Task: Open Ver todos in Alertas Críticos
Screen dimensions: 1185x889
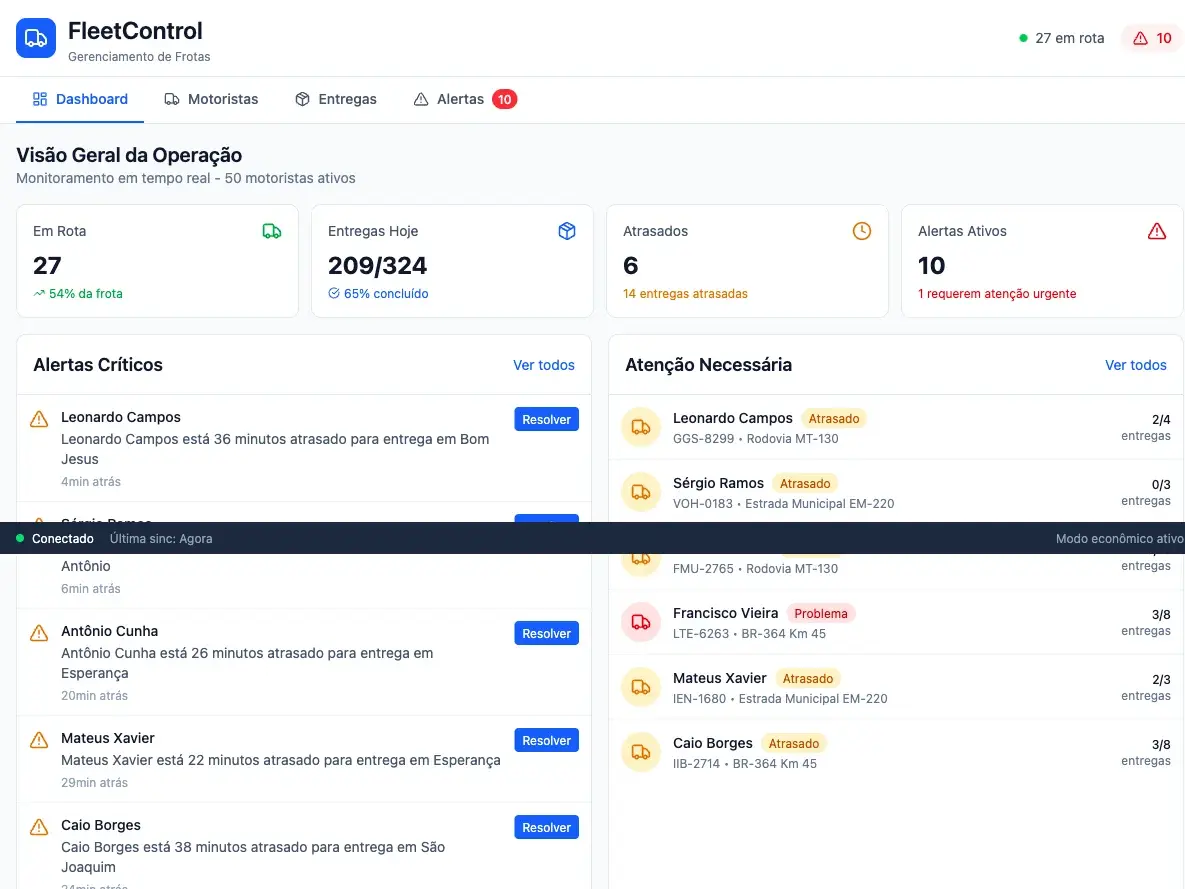Action: 543,365
